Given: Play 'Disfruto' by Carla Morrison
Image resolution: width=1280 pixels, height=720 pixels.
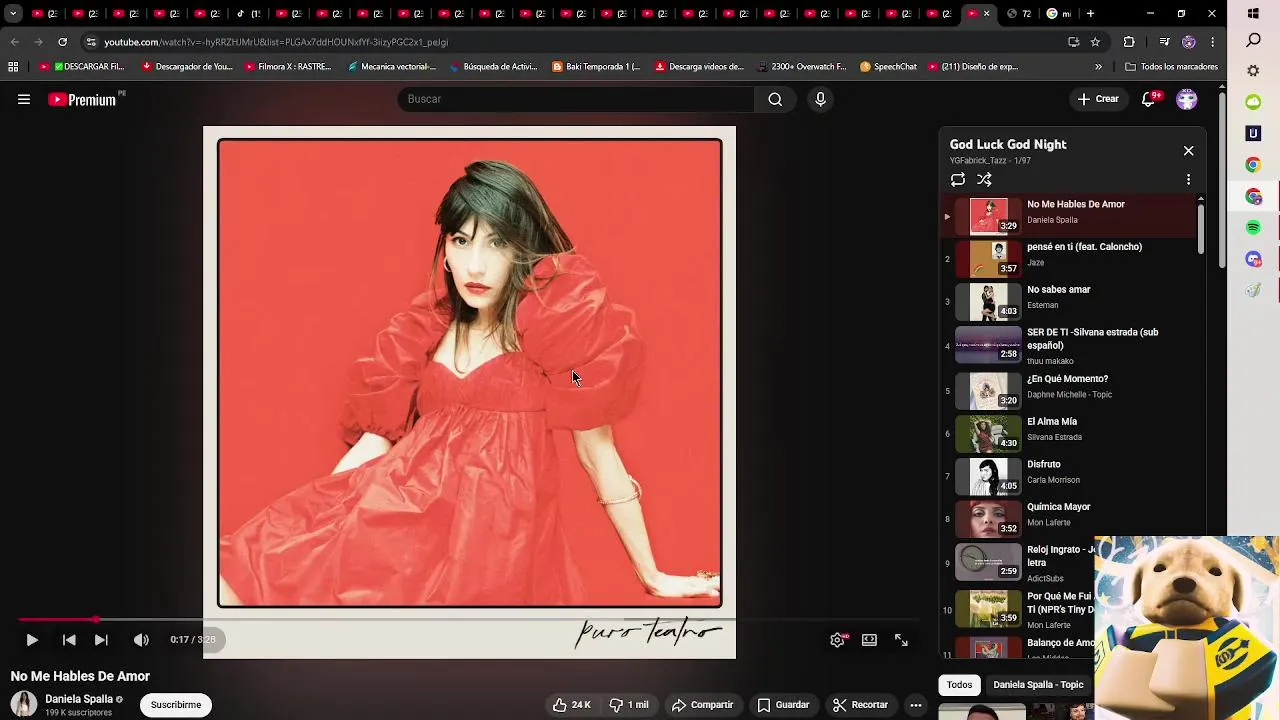Looking at the screenshot, I should 1070,476.
